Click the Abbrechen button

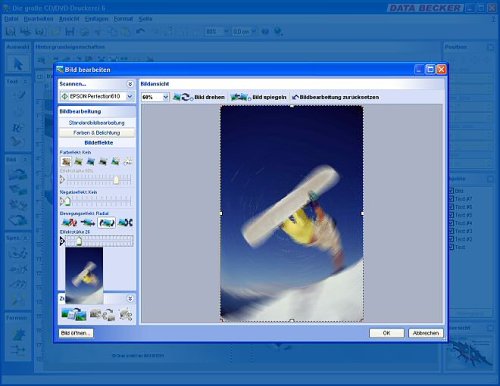point(426,333)
